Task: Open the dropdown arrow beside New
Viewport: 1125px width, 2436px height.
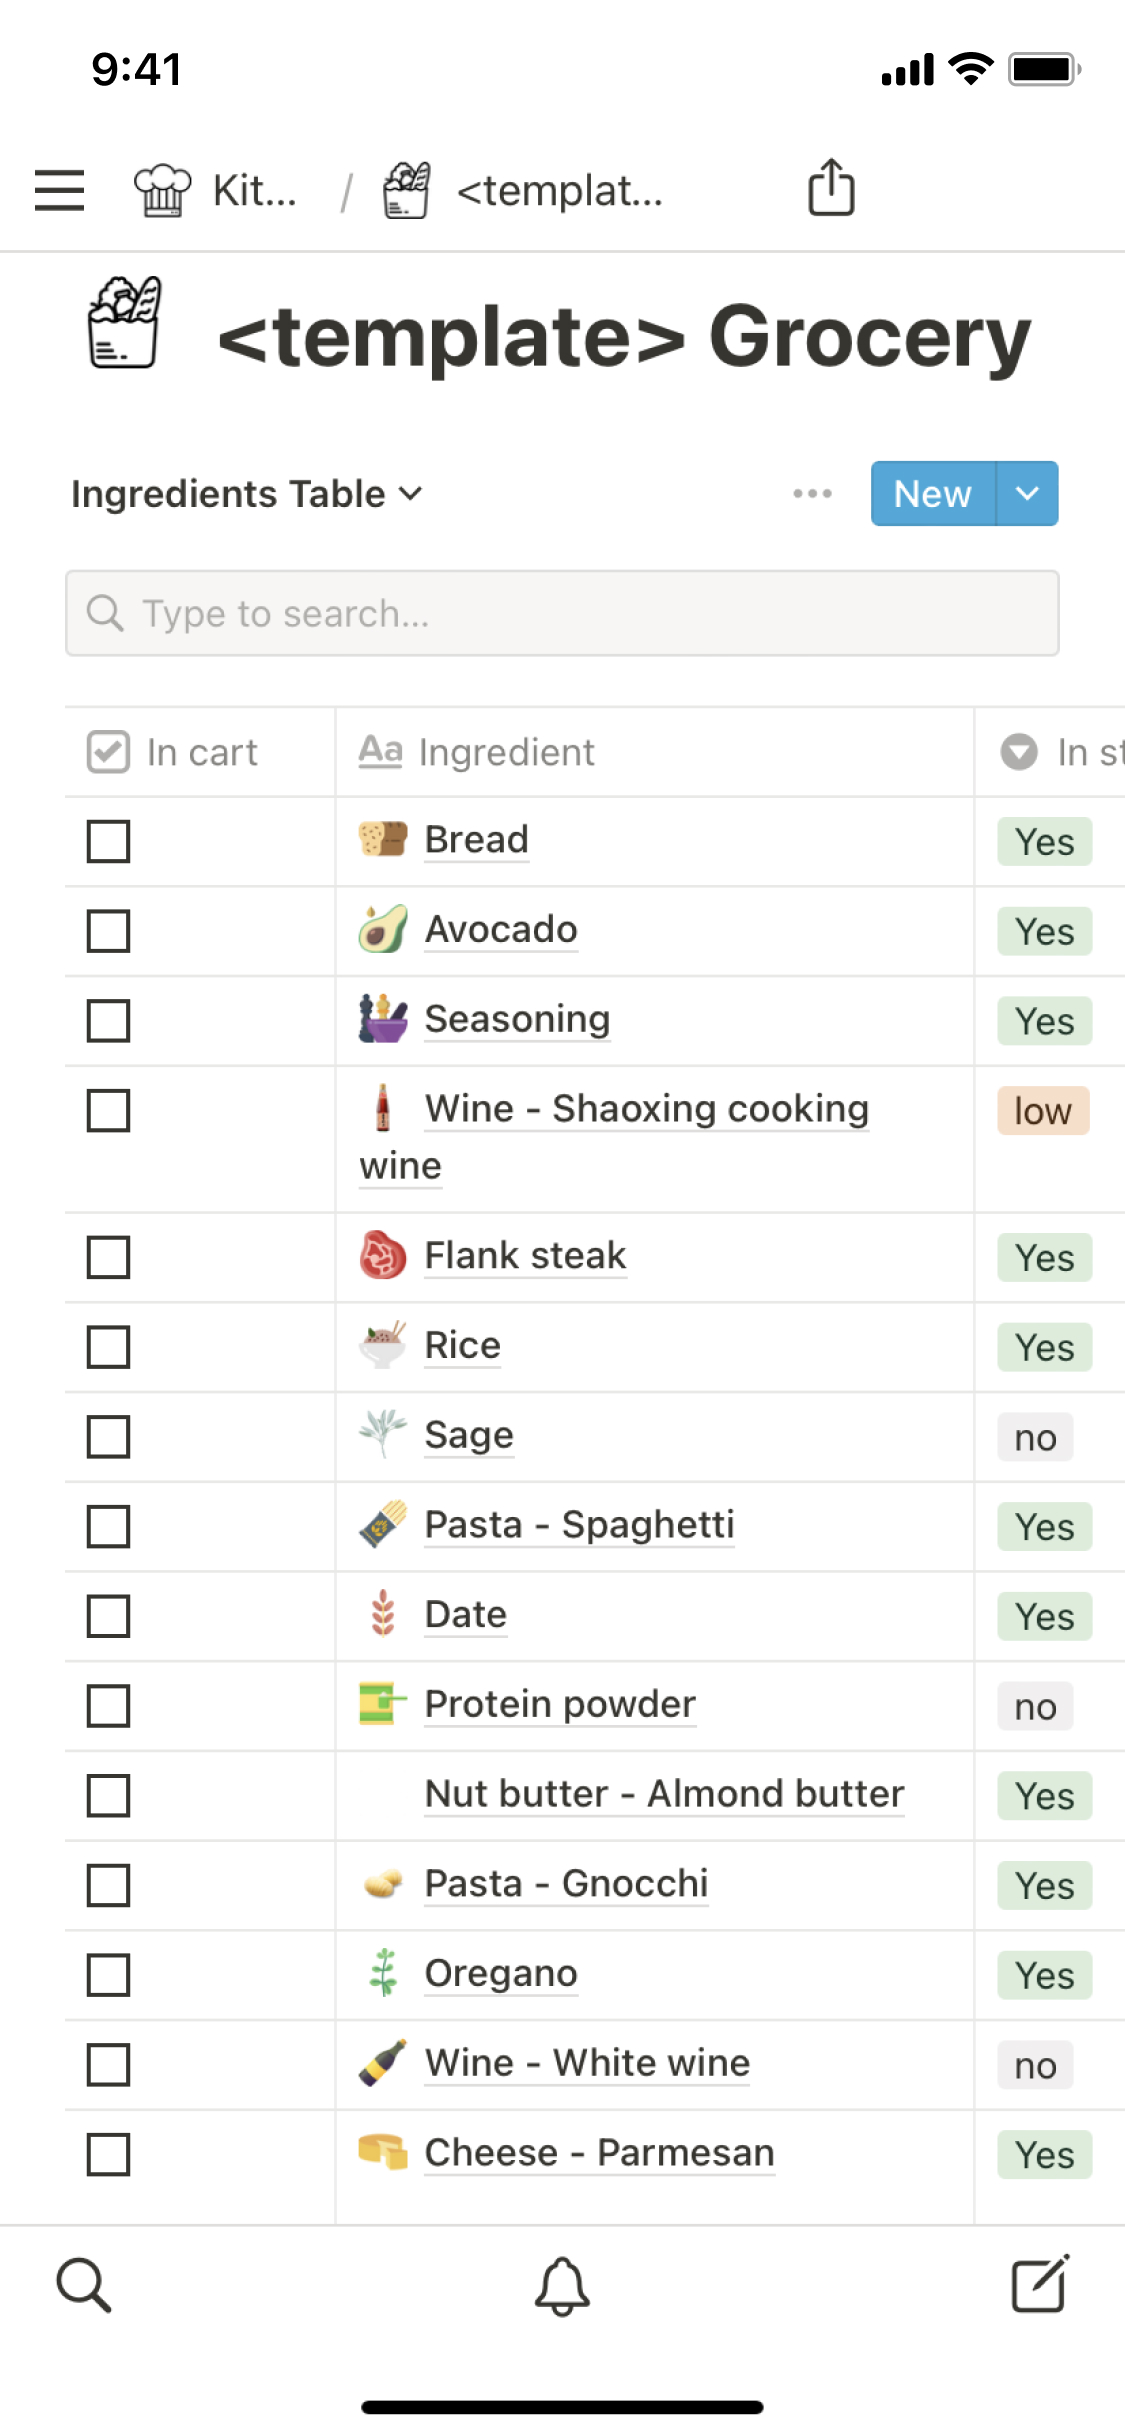Action: pos(1027,493)
